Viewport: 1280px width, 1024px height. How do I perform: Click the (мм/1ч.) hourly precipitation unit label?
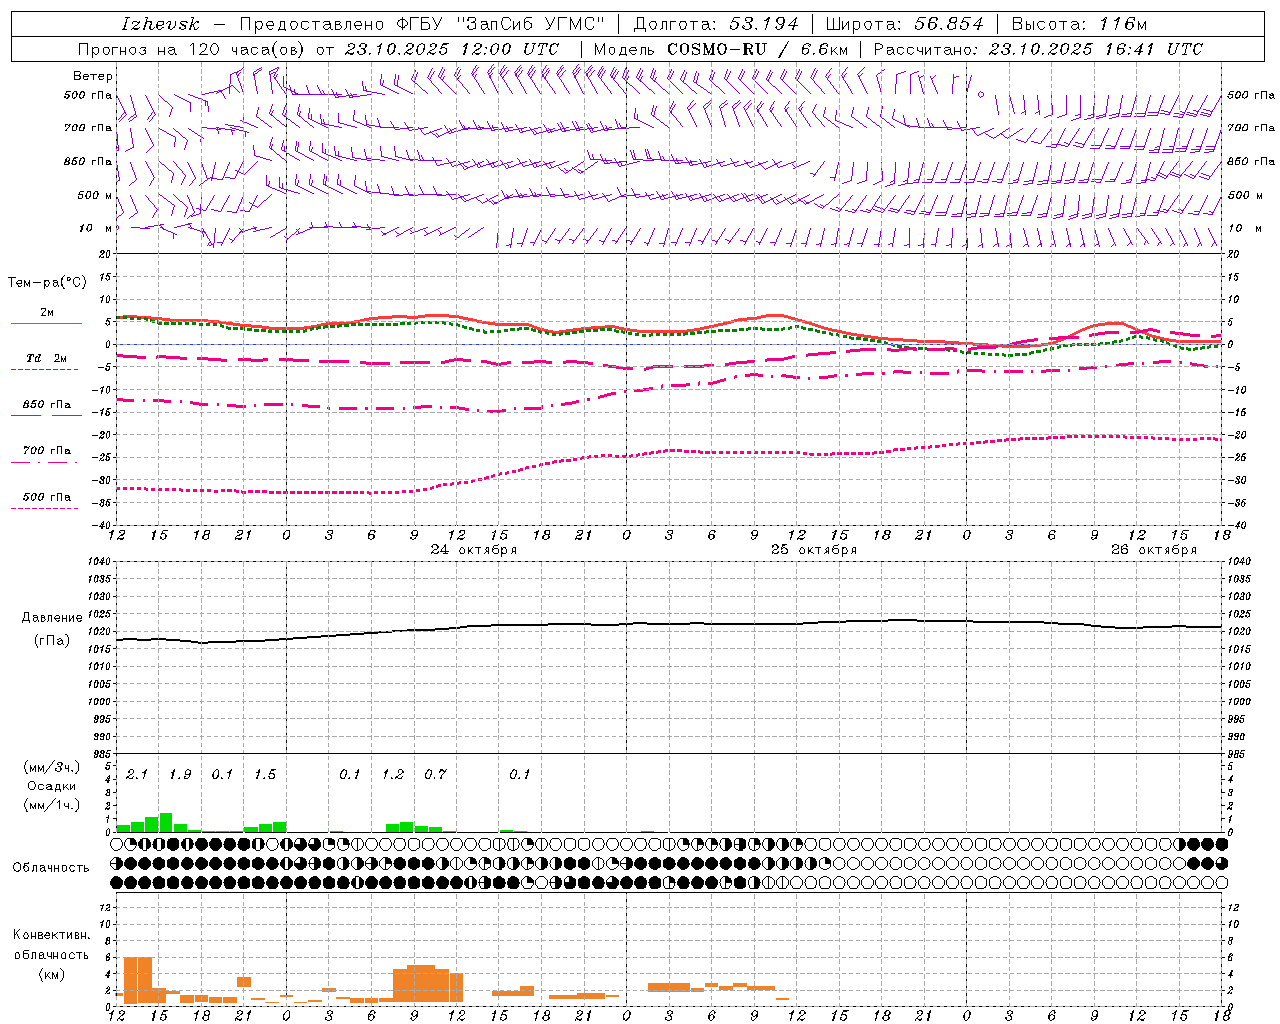[52, 804]
